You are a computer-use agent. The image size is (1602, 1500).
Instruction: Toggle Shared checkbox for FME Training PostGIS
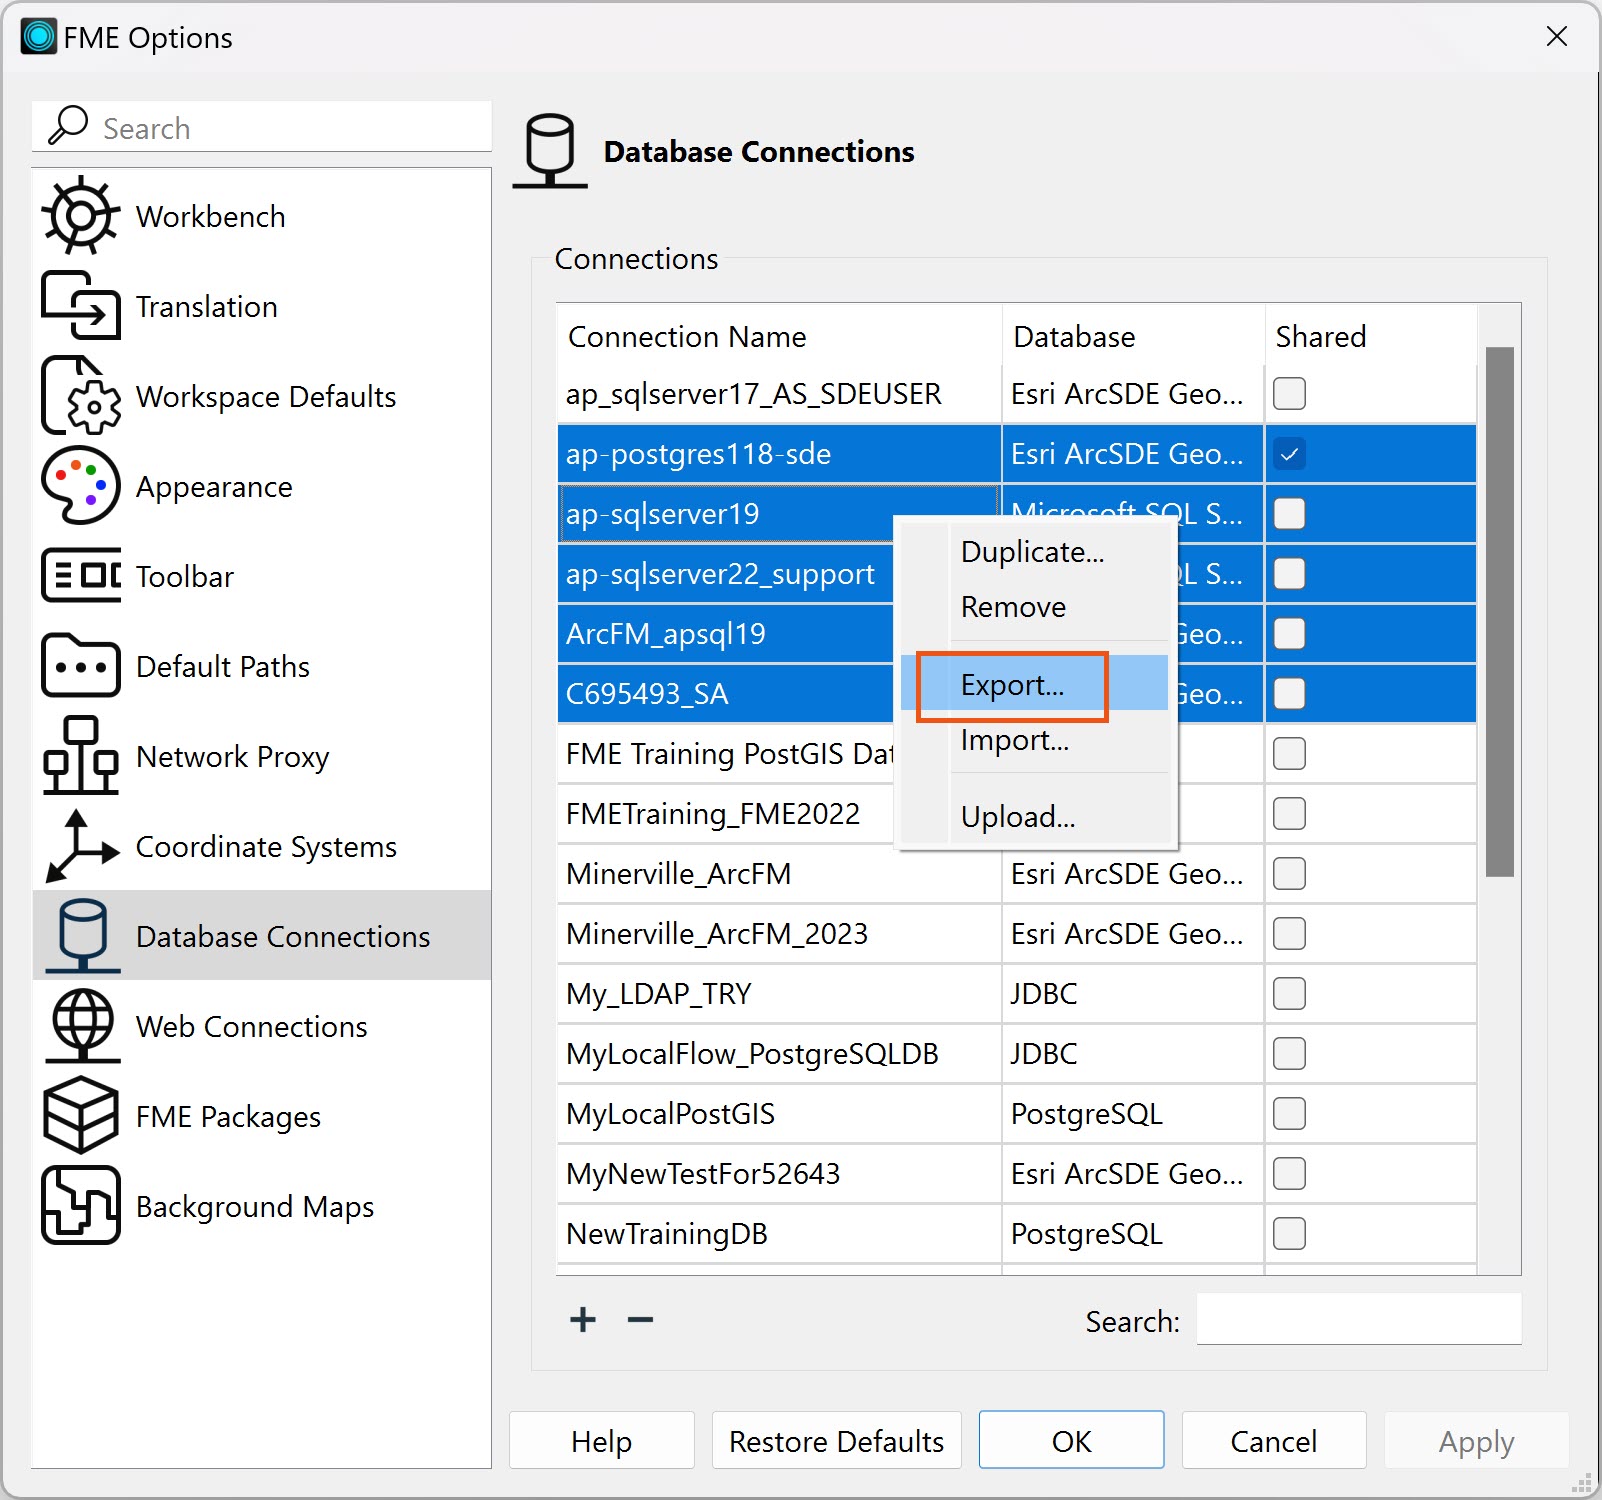1289,754
